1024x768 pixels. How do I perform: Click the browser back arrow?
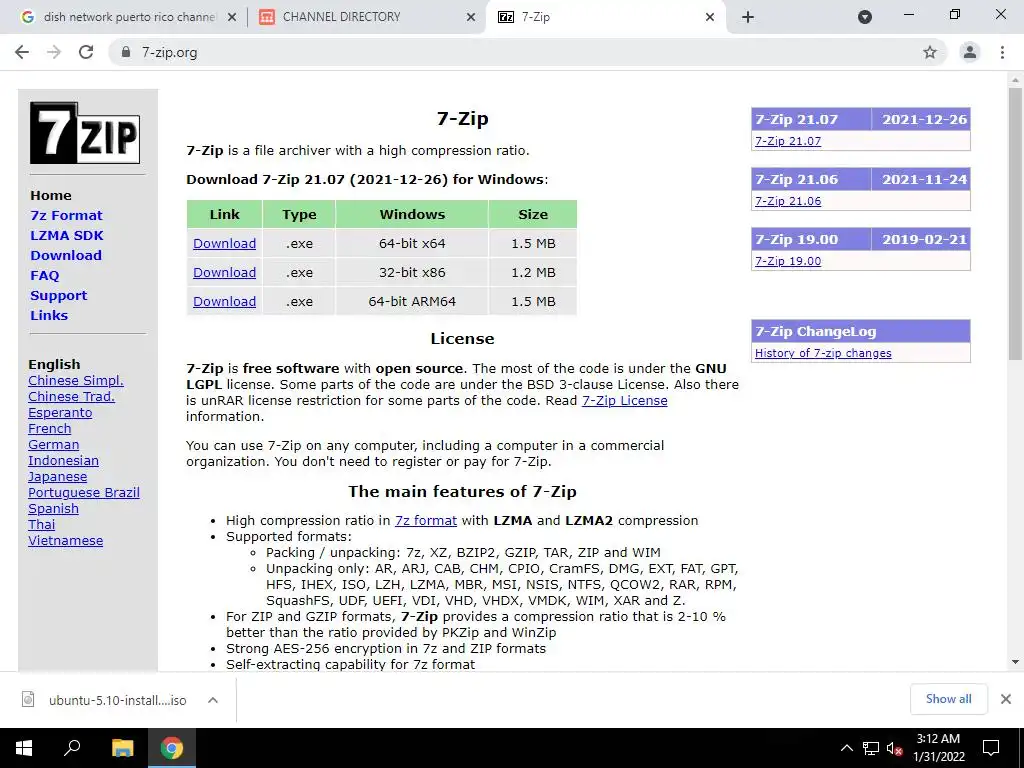pyautogui.click(x=22, y=52)
